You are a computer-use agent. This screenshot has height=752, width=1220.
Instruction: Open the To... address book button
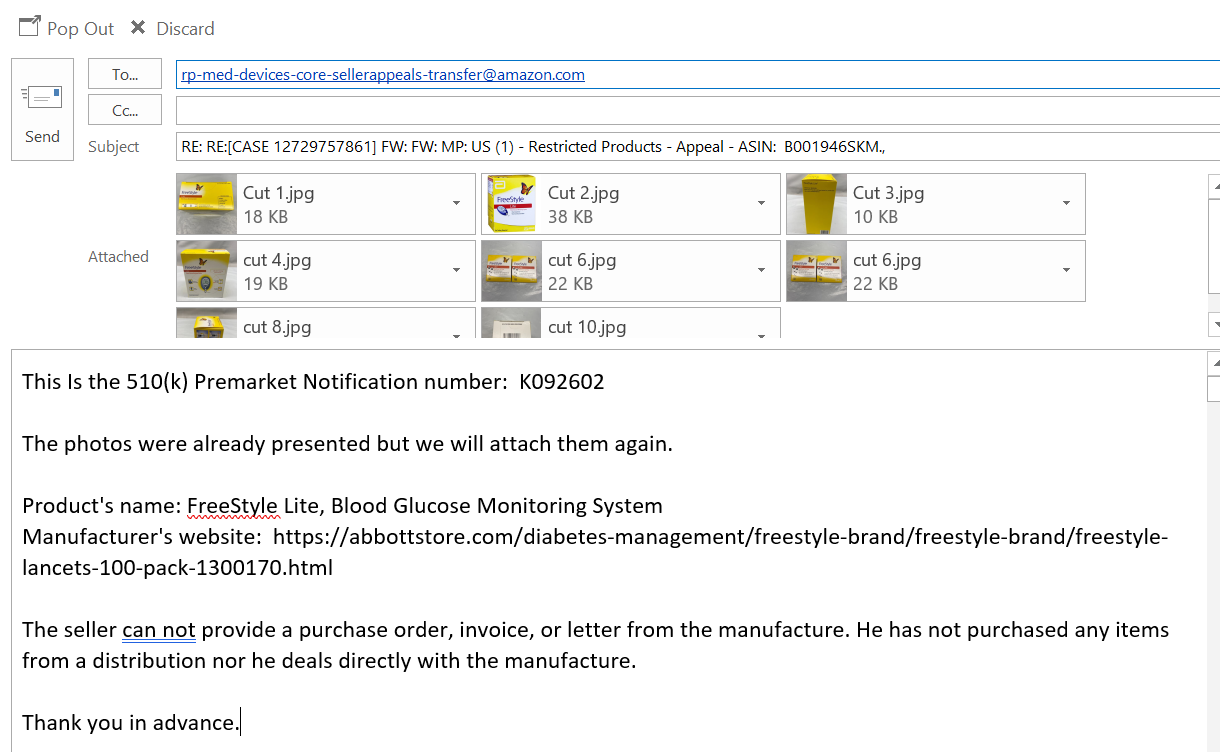click(125, 74)
